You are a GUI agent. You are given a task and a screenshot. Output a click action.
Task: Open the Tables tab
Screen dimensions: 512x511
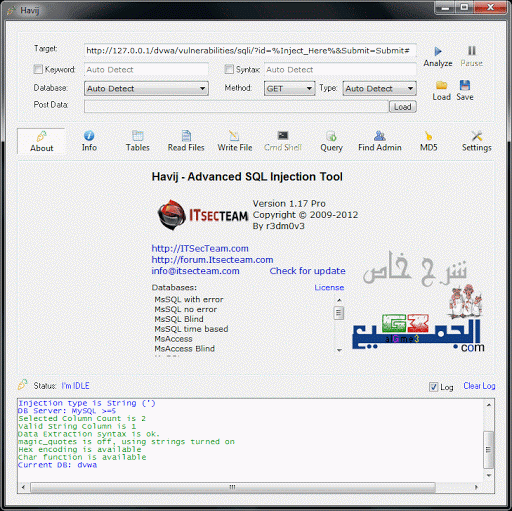pos(138,141)
